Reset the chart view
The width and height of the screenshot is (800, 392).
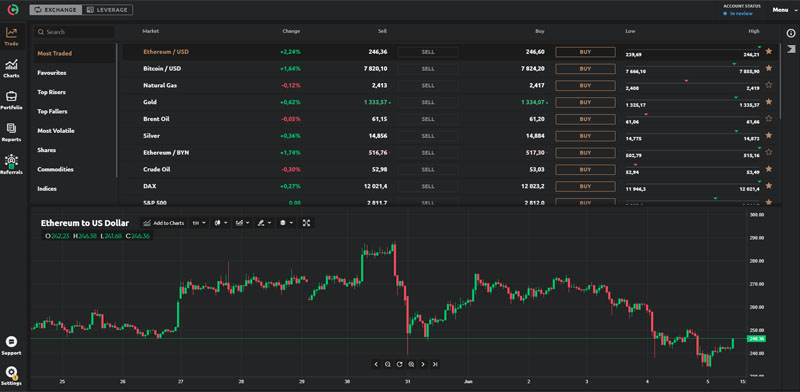tap(399, 364)
